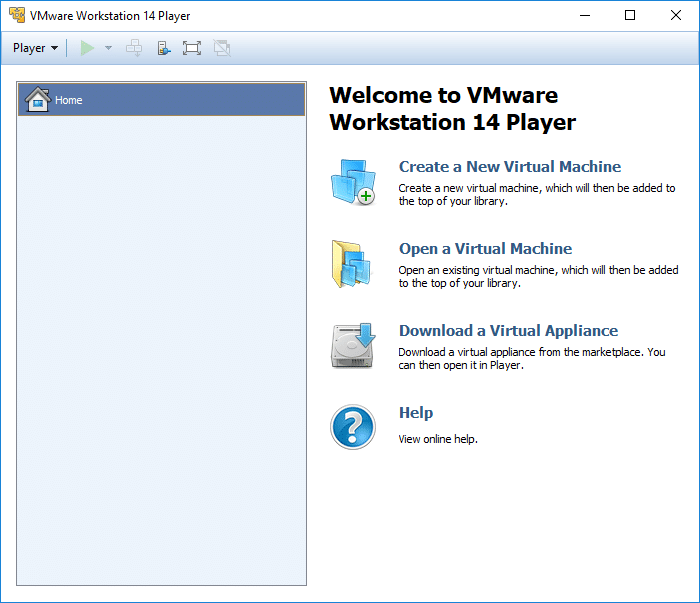
Task: Click the 'Open an existing virtual machine' description
Action: (x=538, y=277)
